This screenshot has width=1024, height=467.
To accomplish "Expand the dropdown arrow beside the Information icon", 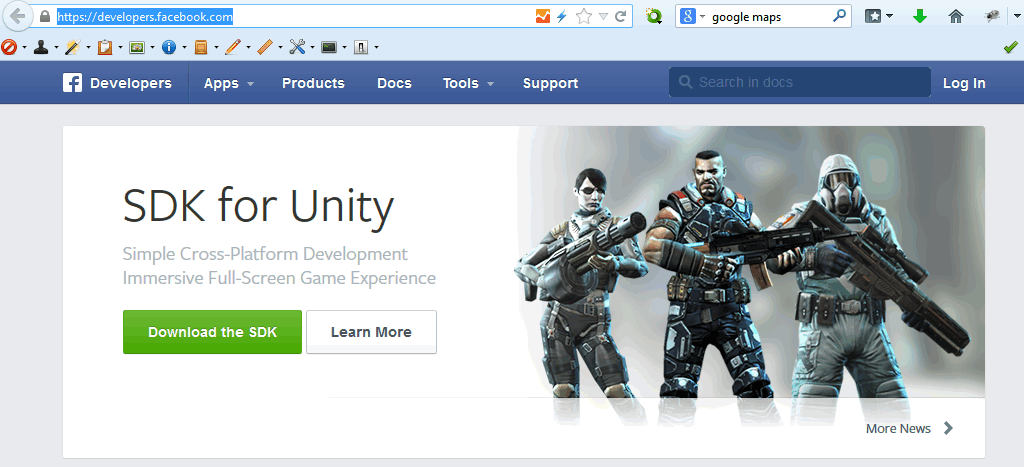I will (184, 48).
